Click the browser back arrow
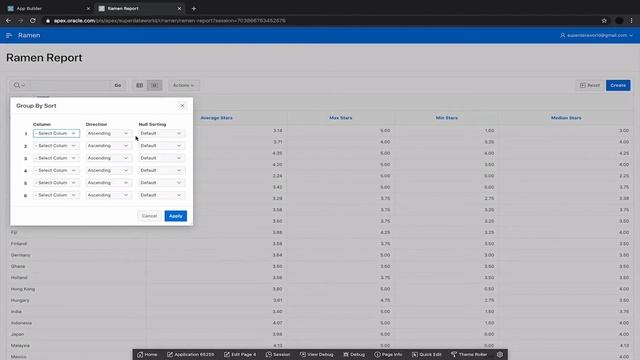Viewport: 640px width, 360px height. tap(8, 20)
